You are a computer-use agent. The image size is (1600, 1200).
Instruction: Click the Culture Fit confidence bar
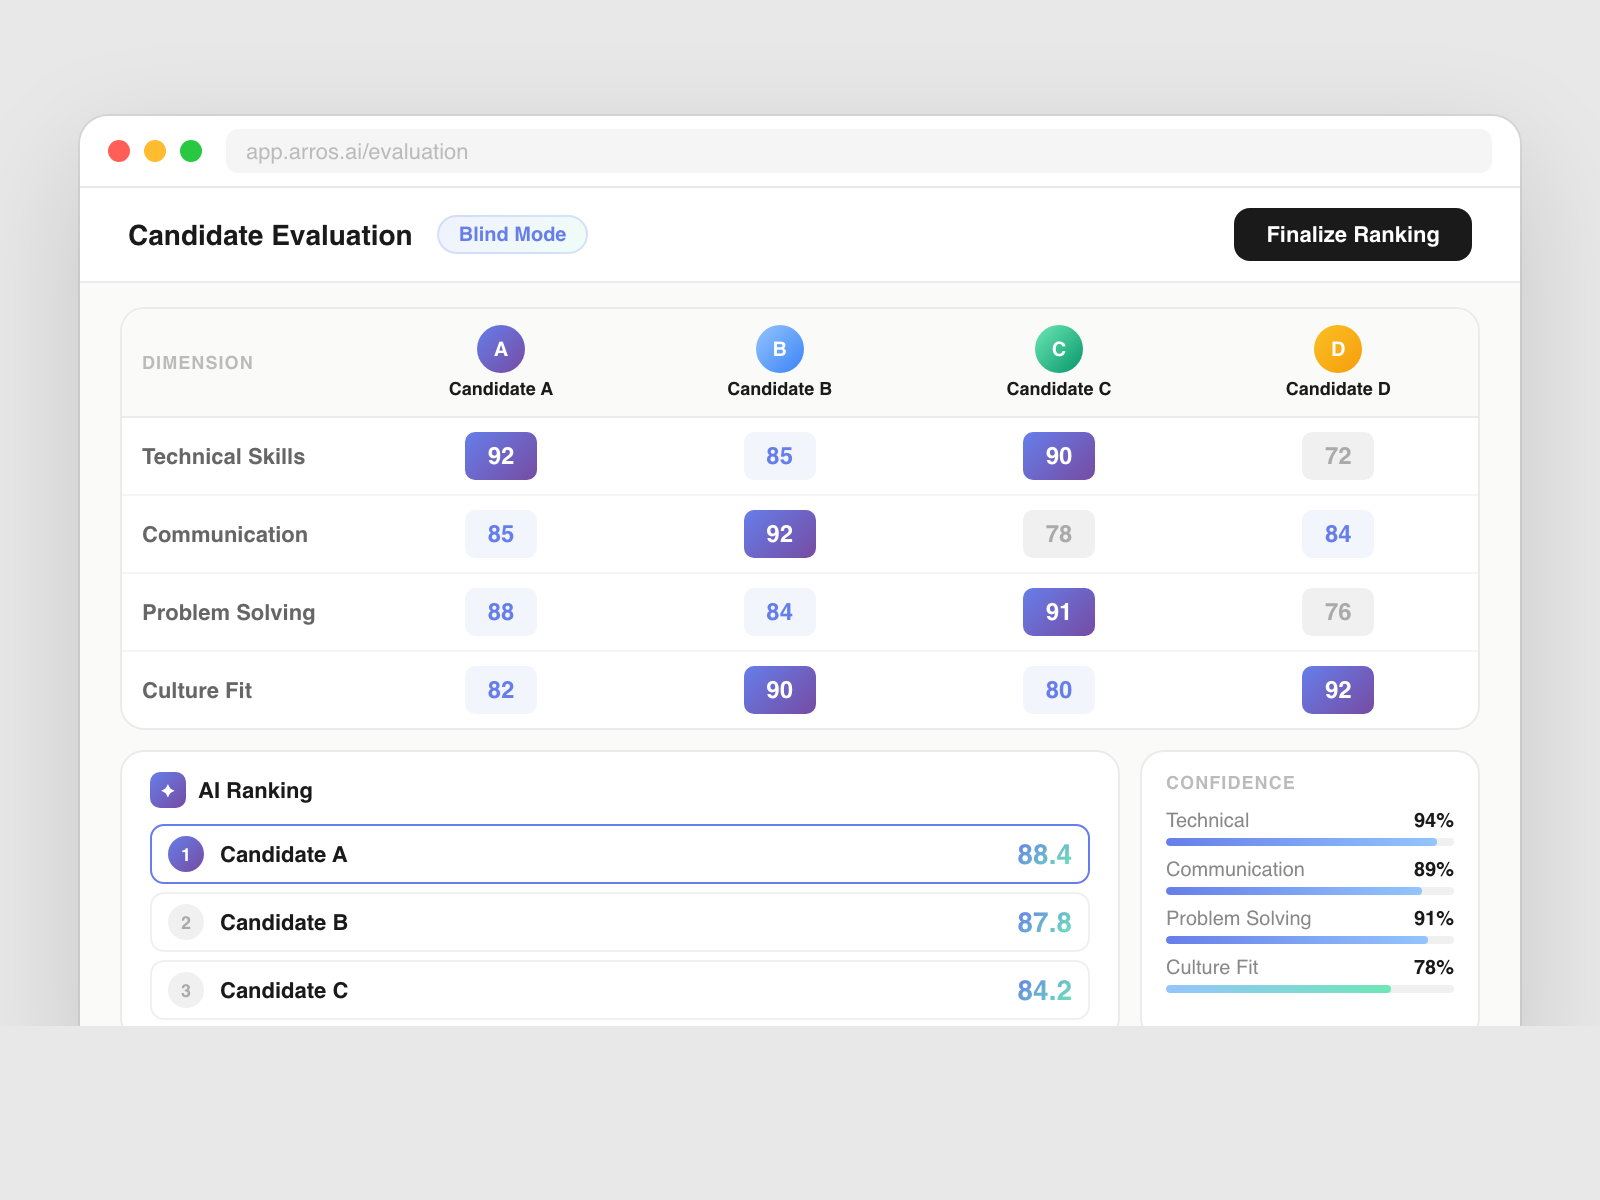[x=1309, y=989]
